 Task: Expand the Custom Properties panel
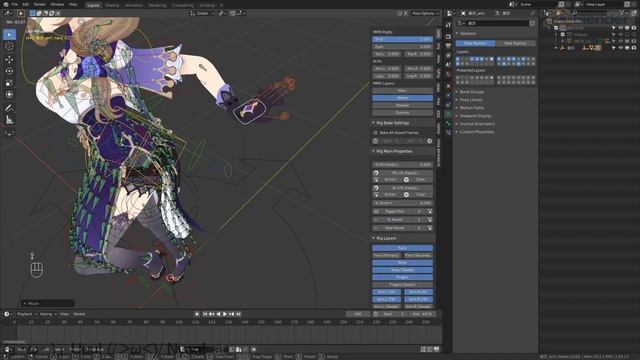[x=477, y=132]
